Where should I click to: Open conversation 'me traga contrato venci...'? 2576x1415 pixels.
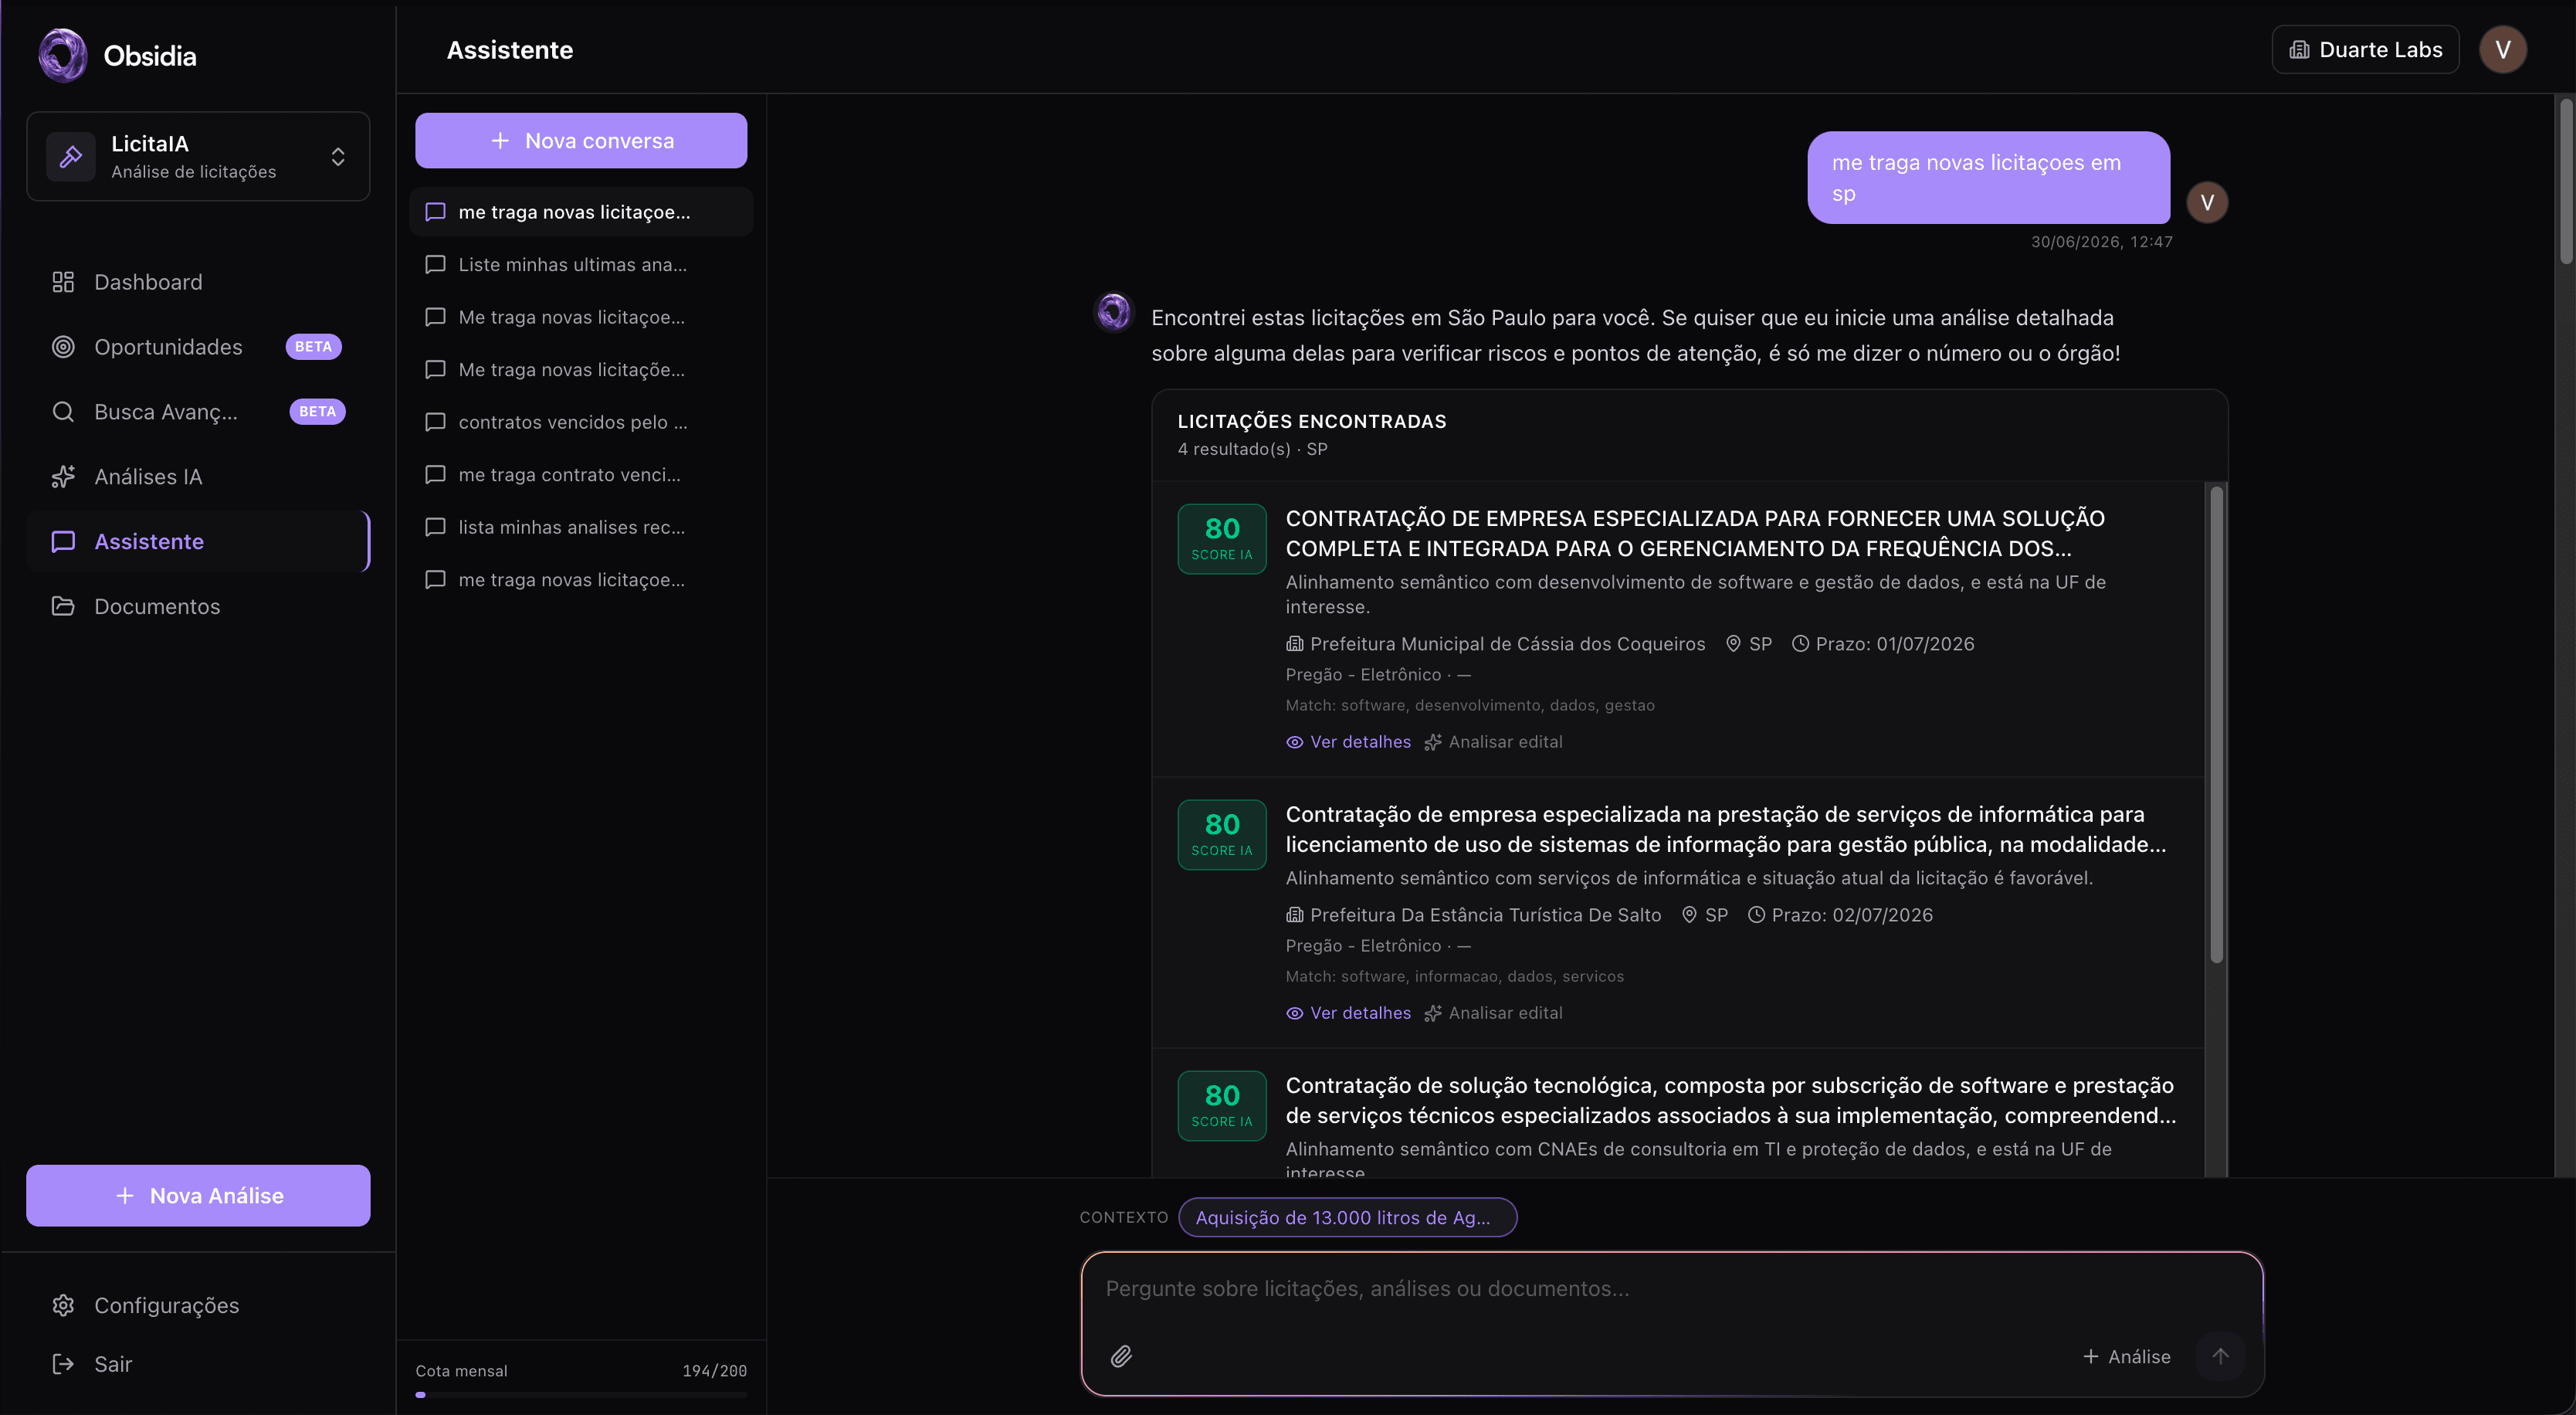[581, 475]
